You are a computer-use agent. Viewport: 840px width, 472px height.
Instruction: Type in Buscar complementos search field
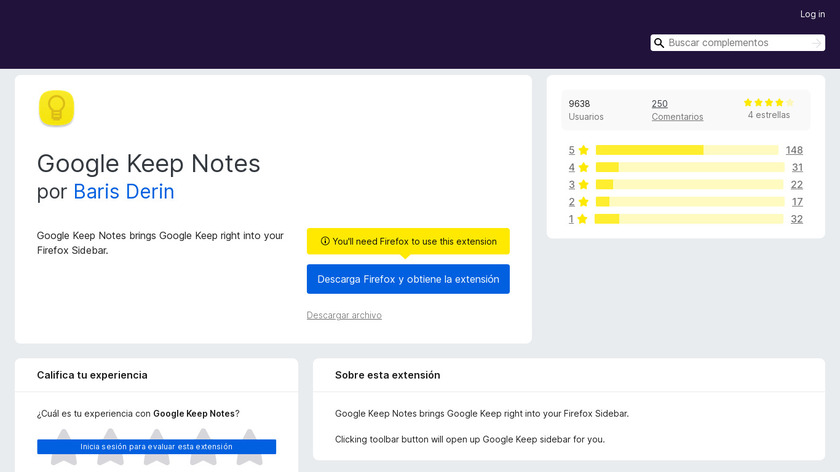click(x=738, y=43)
